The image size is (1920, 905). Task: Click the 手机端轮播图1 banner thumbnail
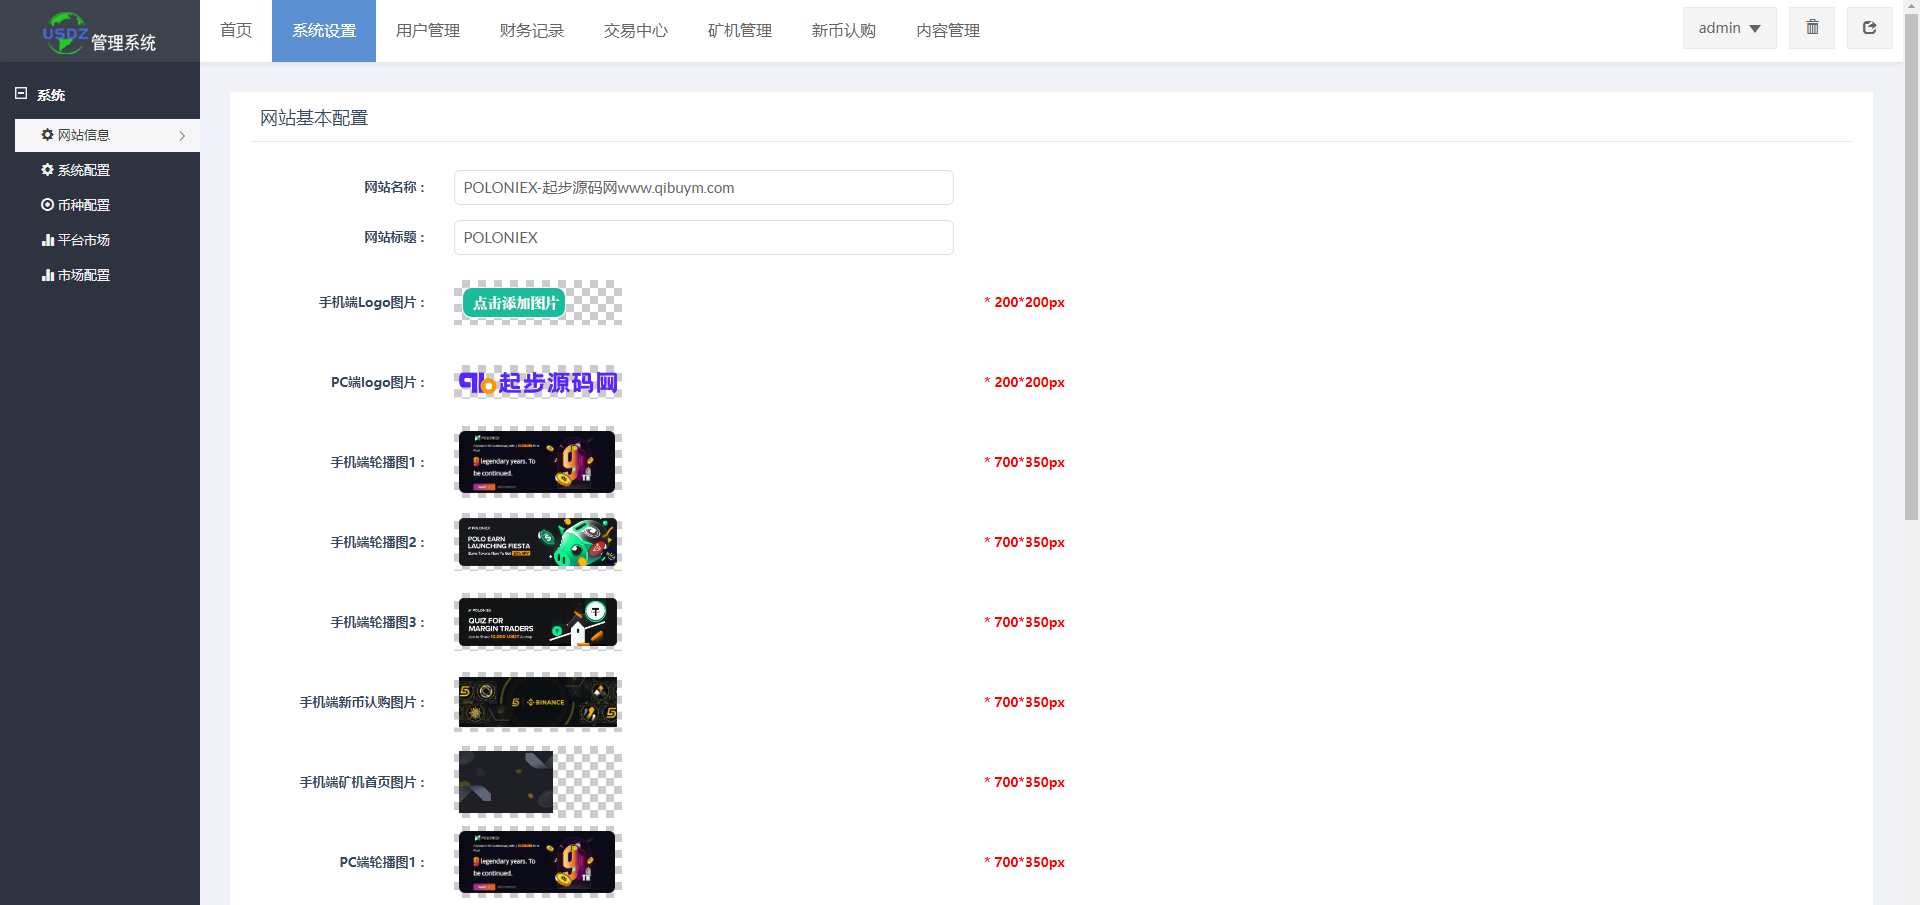pos(538,462)
